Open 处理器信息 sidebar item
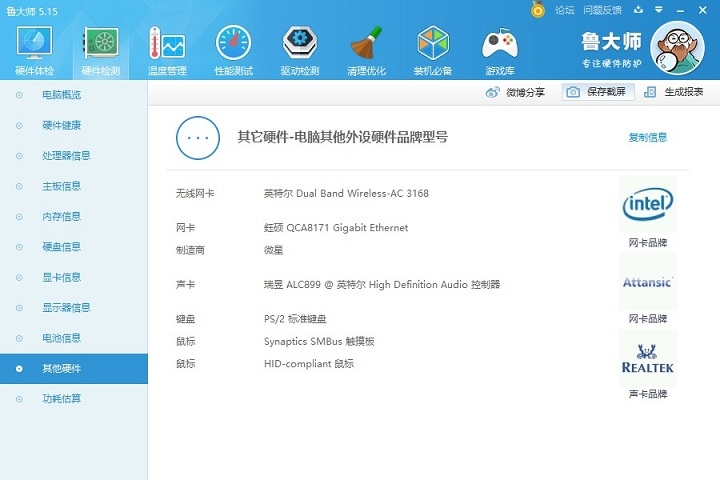 66,156
